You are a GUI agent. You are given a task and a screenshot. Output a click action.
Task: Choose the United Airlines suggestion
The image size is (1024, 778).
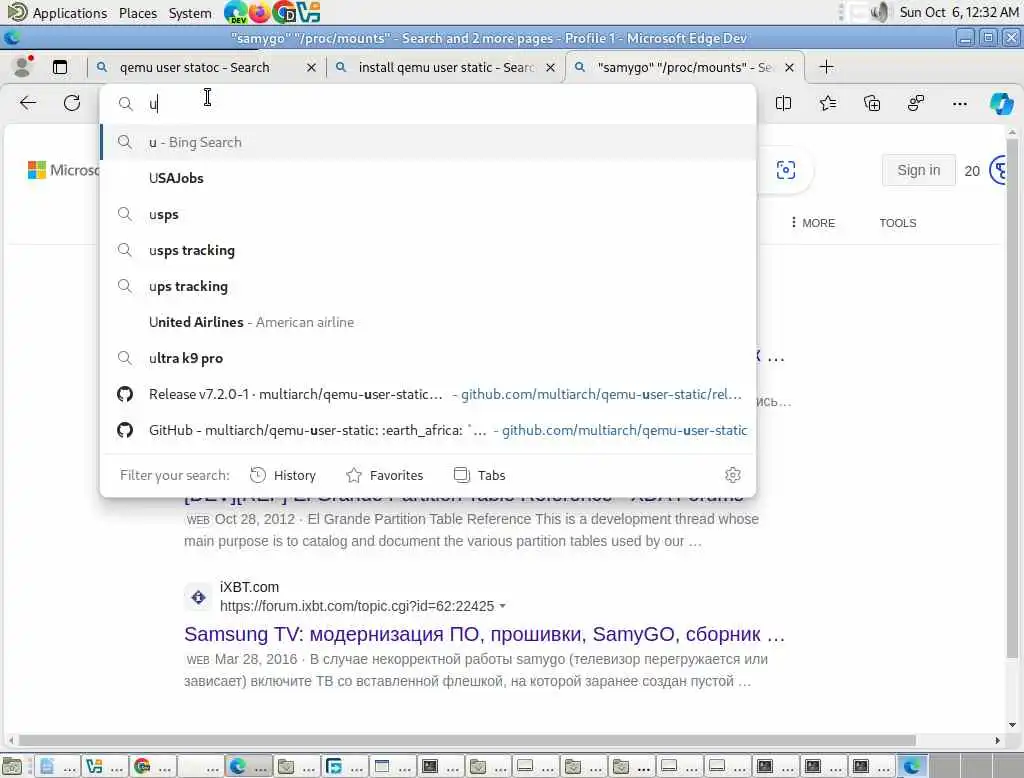(x=428, y=322)
